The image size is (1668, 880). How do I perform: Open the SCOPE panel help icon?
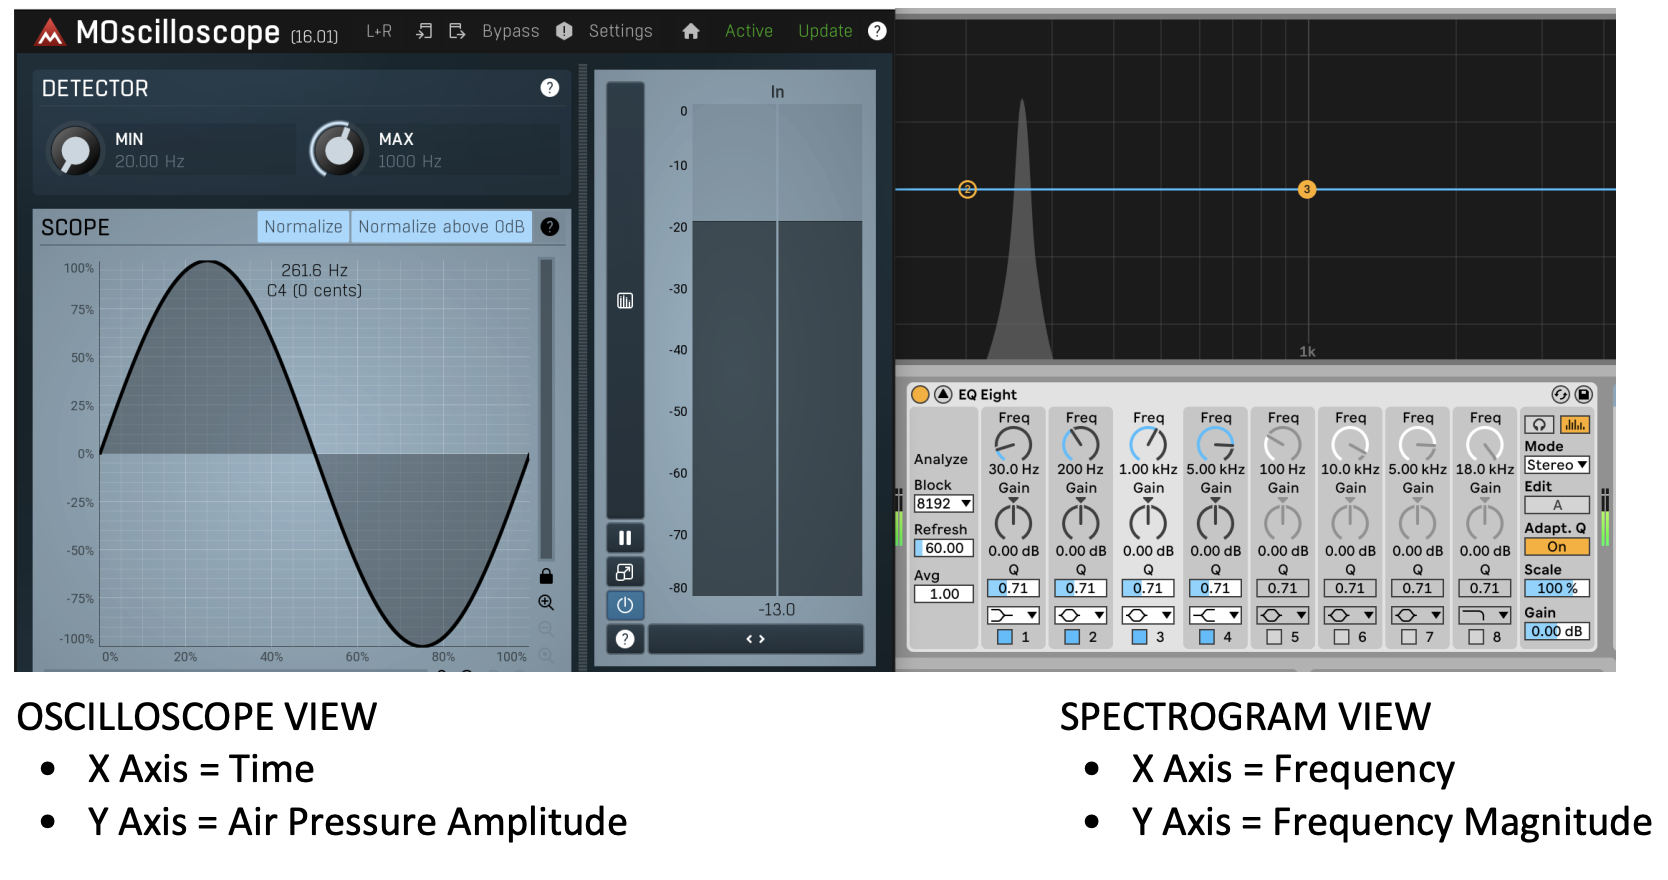550,227
